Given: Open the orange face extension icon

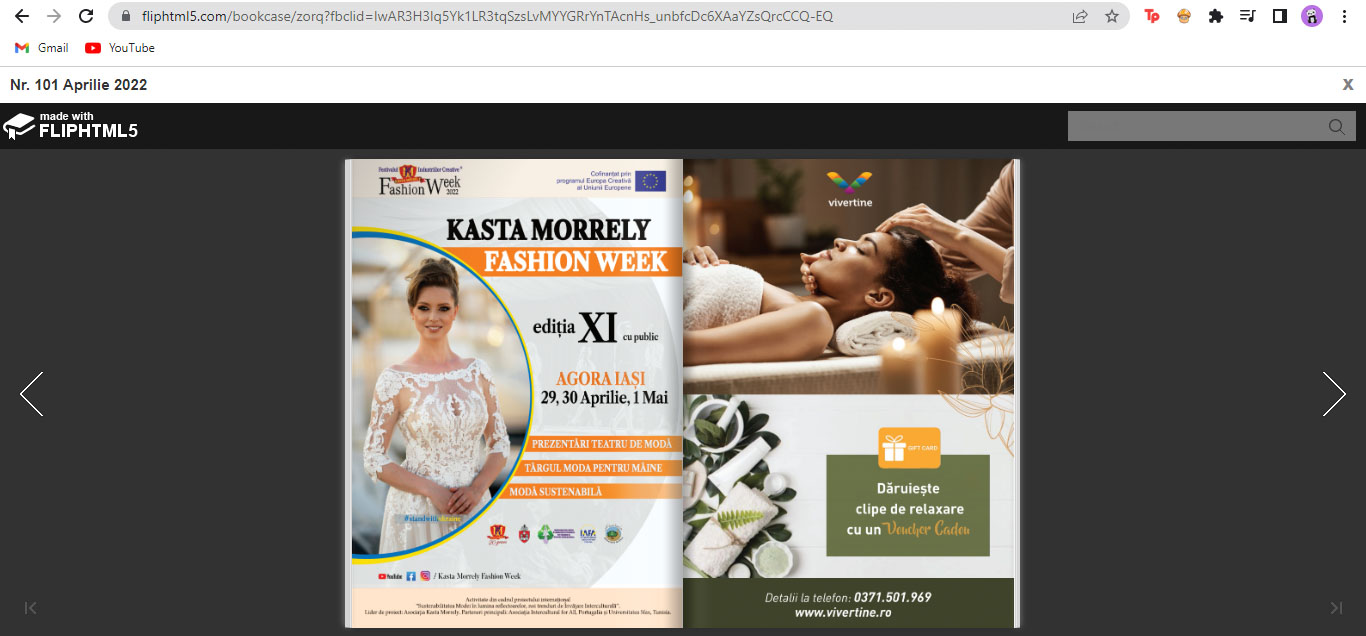Looking at the screenshot, I should (1184, 16).
